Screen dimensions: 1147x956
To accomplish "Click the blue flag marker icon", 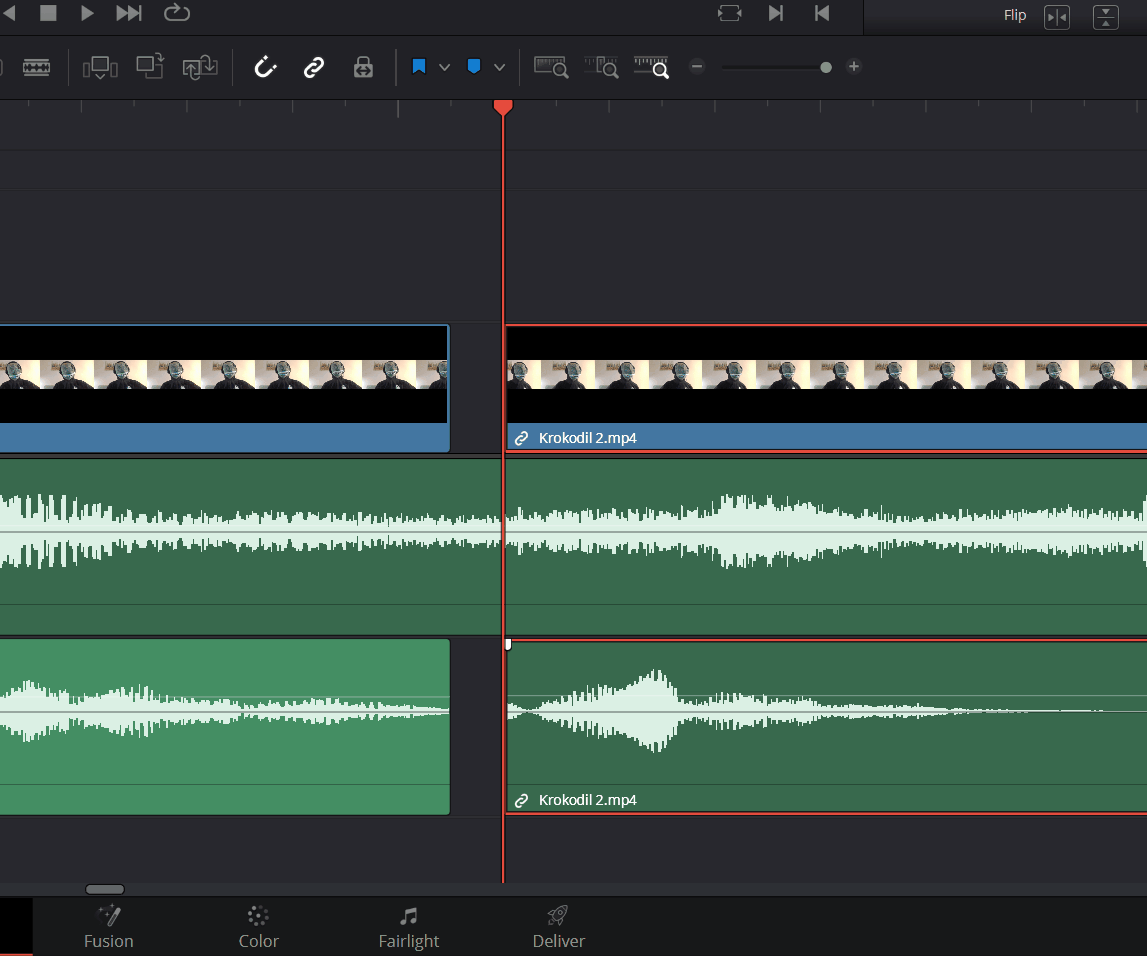I will (419, 67).
